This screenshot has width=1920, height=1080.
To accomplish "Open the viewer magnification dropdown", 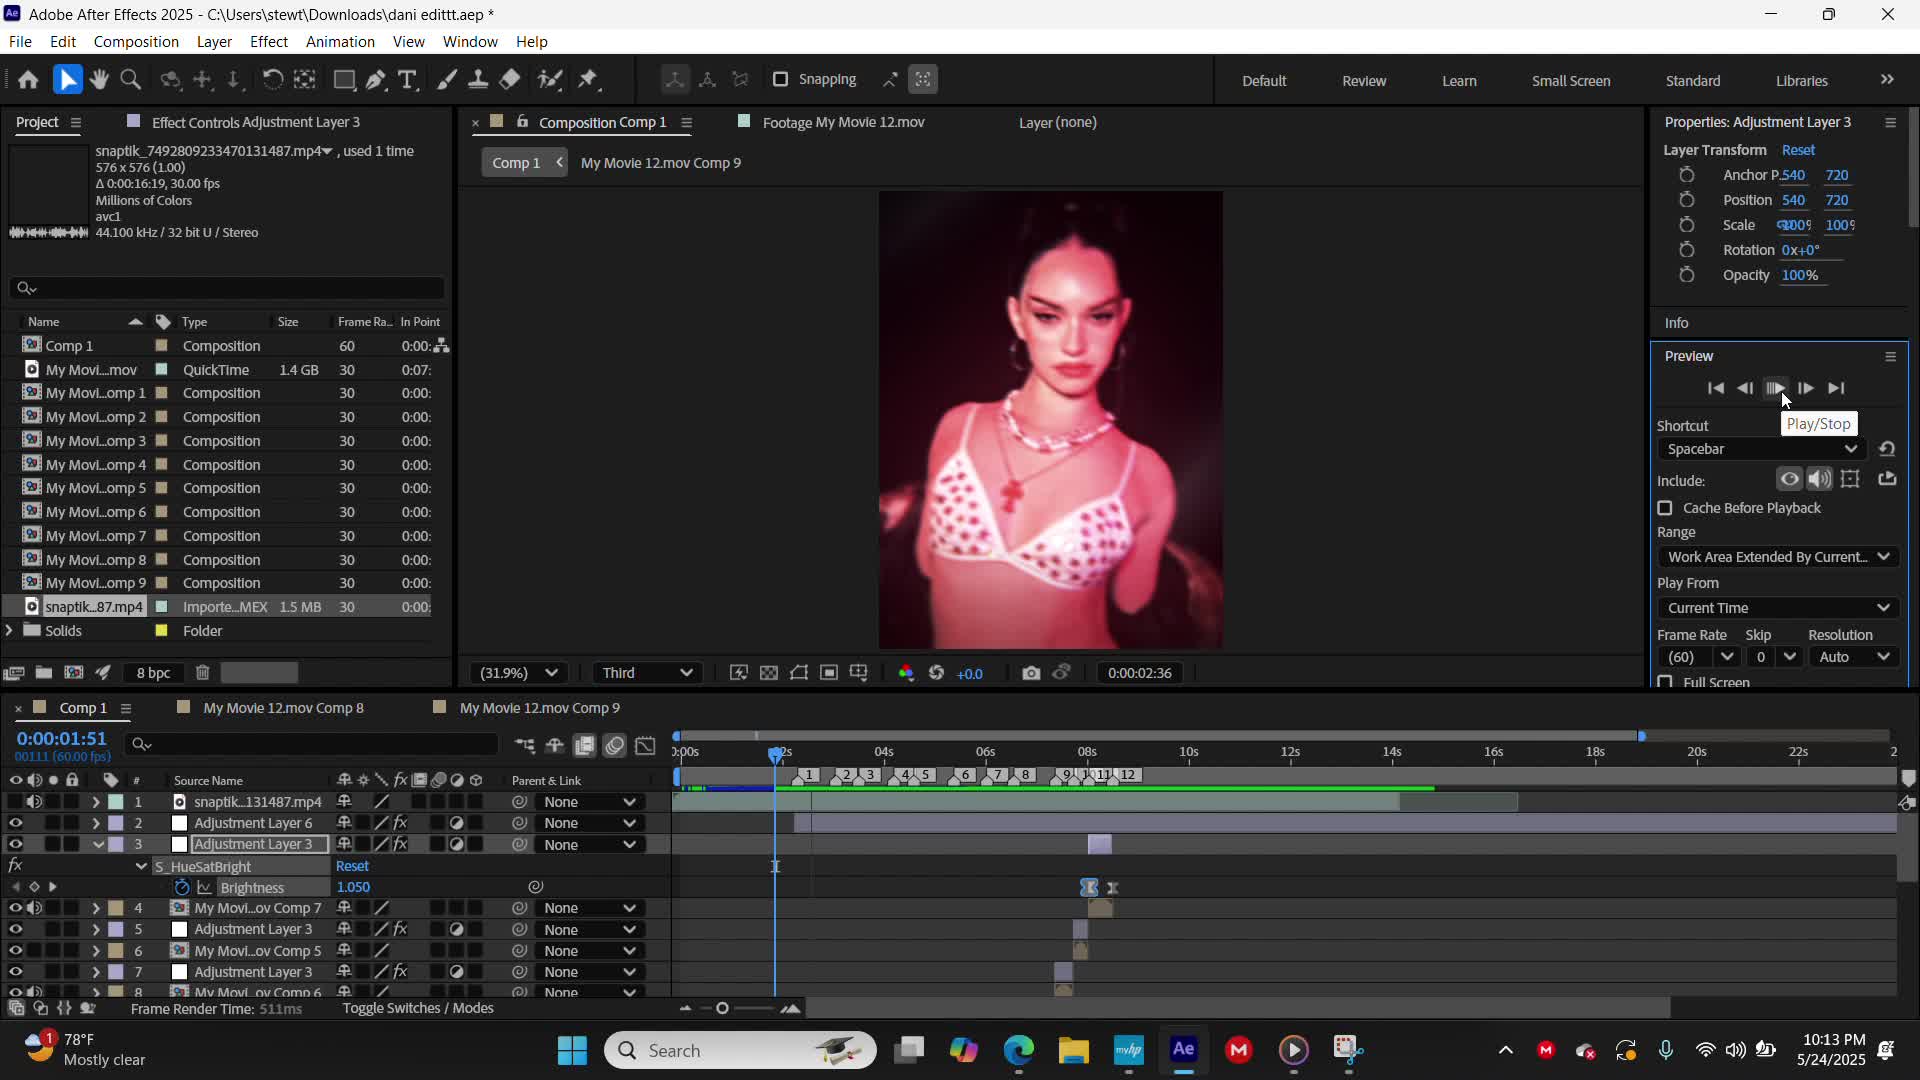I will pos(517,673).
